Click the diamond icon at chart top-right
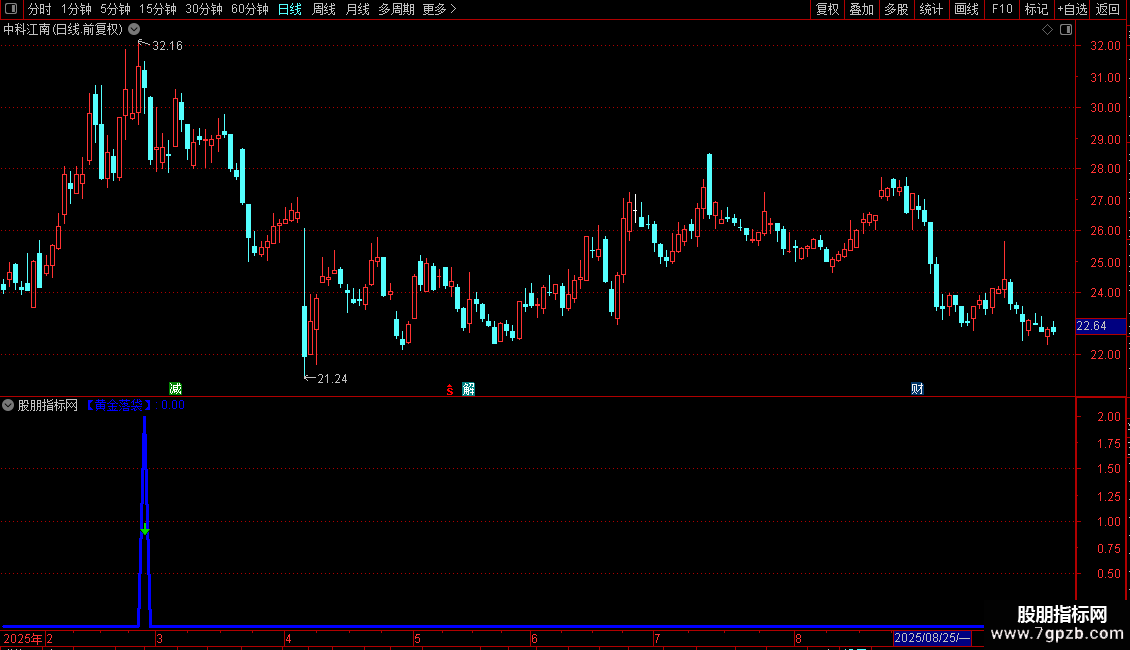 pyautogui.click(x=1048, y=30)
